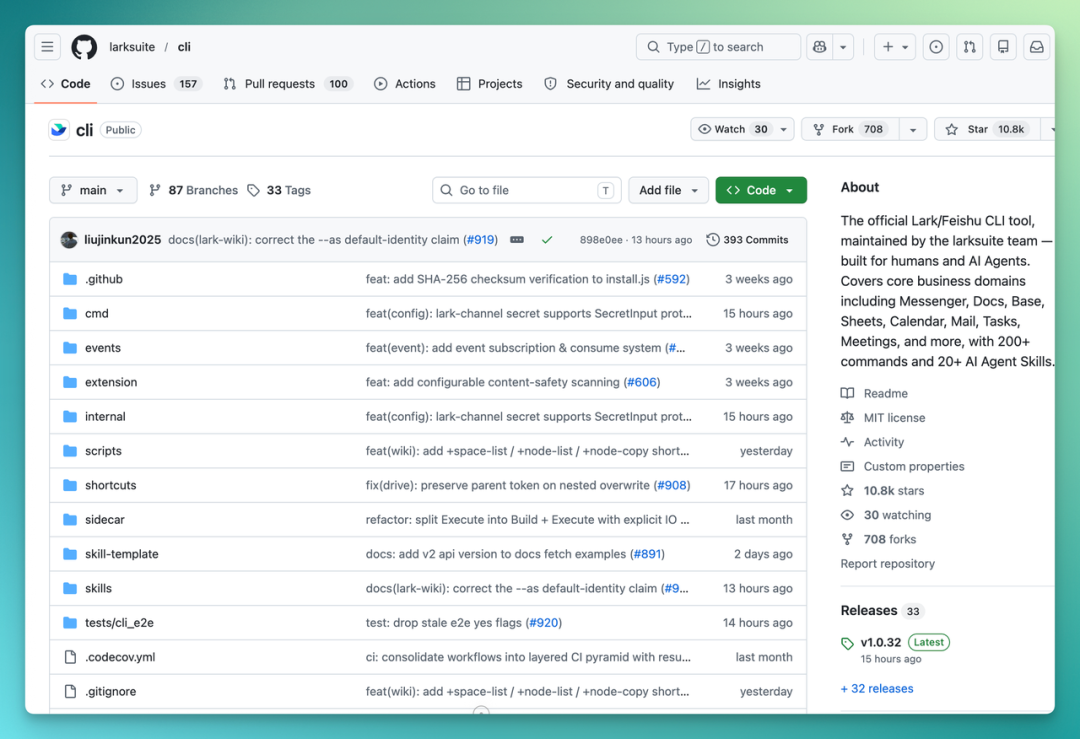Click the eye icon beside 30 watching
Screen dimensions: 1080x739
847,515
